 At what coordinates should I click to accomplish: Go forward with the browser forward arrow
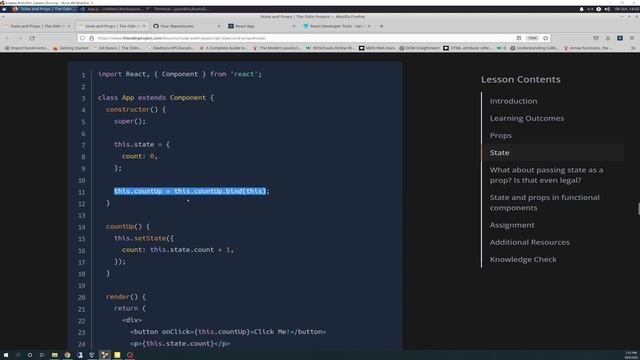(x=20, y=38)
